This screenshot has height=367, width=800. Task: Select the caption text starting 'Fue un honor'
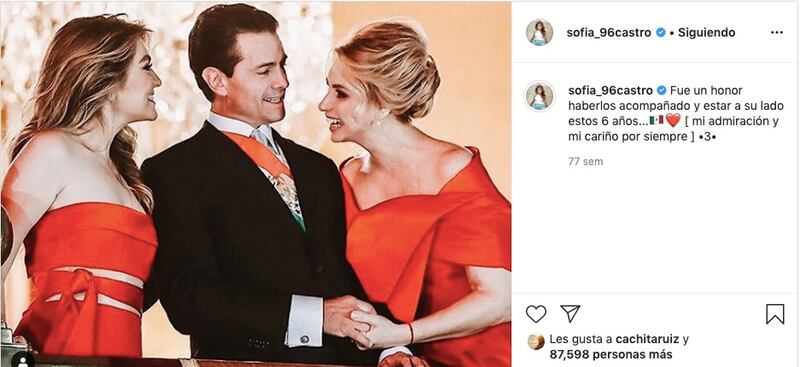pos(673,113)
